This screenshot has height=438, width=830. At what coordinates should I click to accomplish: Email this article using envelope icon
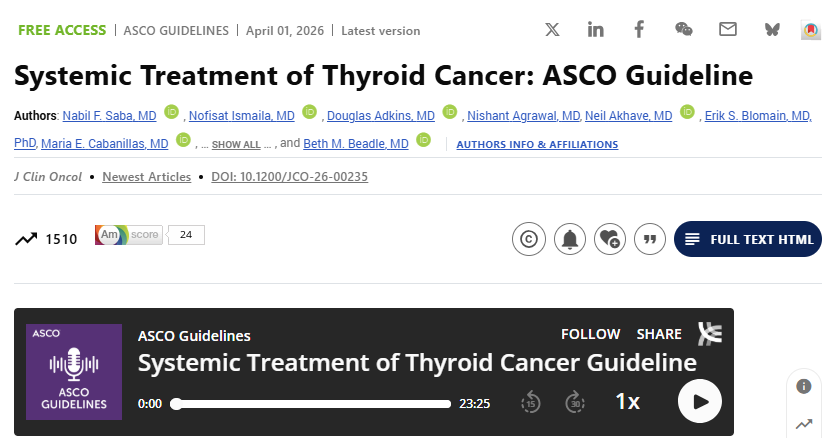pyautogui.click(x=728, y=29)
